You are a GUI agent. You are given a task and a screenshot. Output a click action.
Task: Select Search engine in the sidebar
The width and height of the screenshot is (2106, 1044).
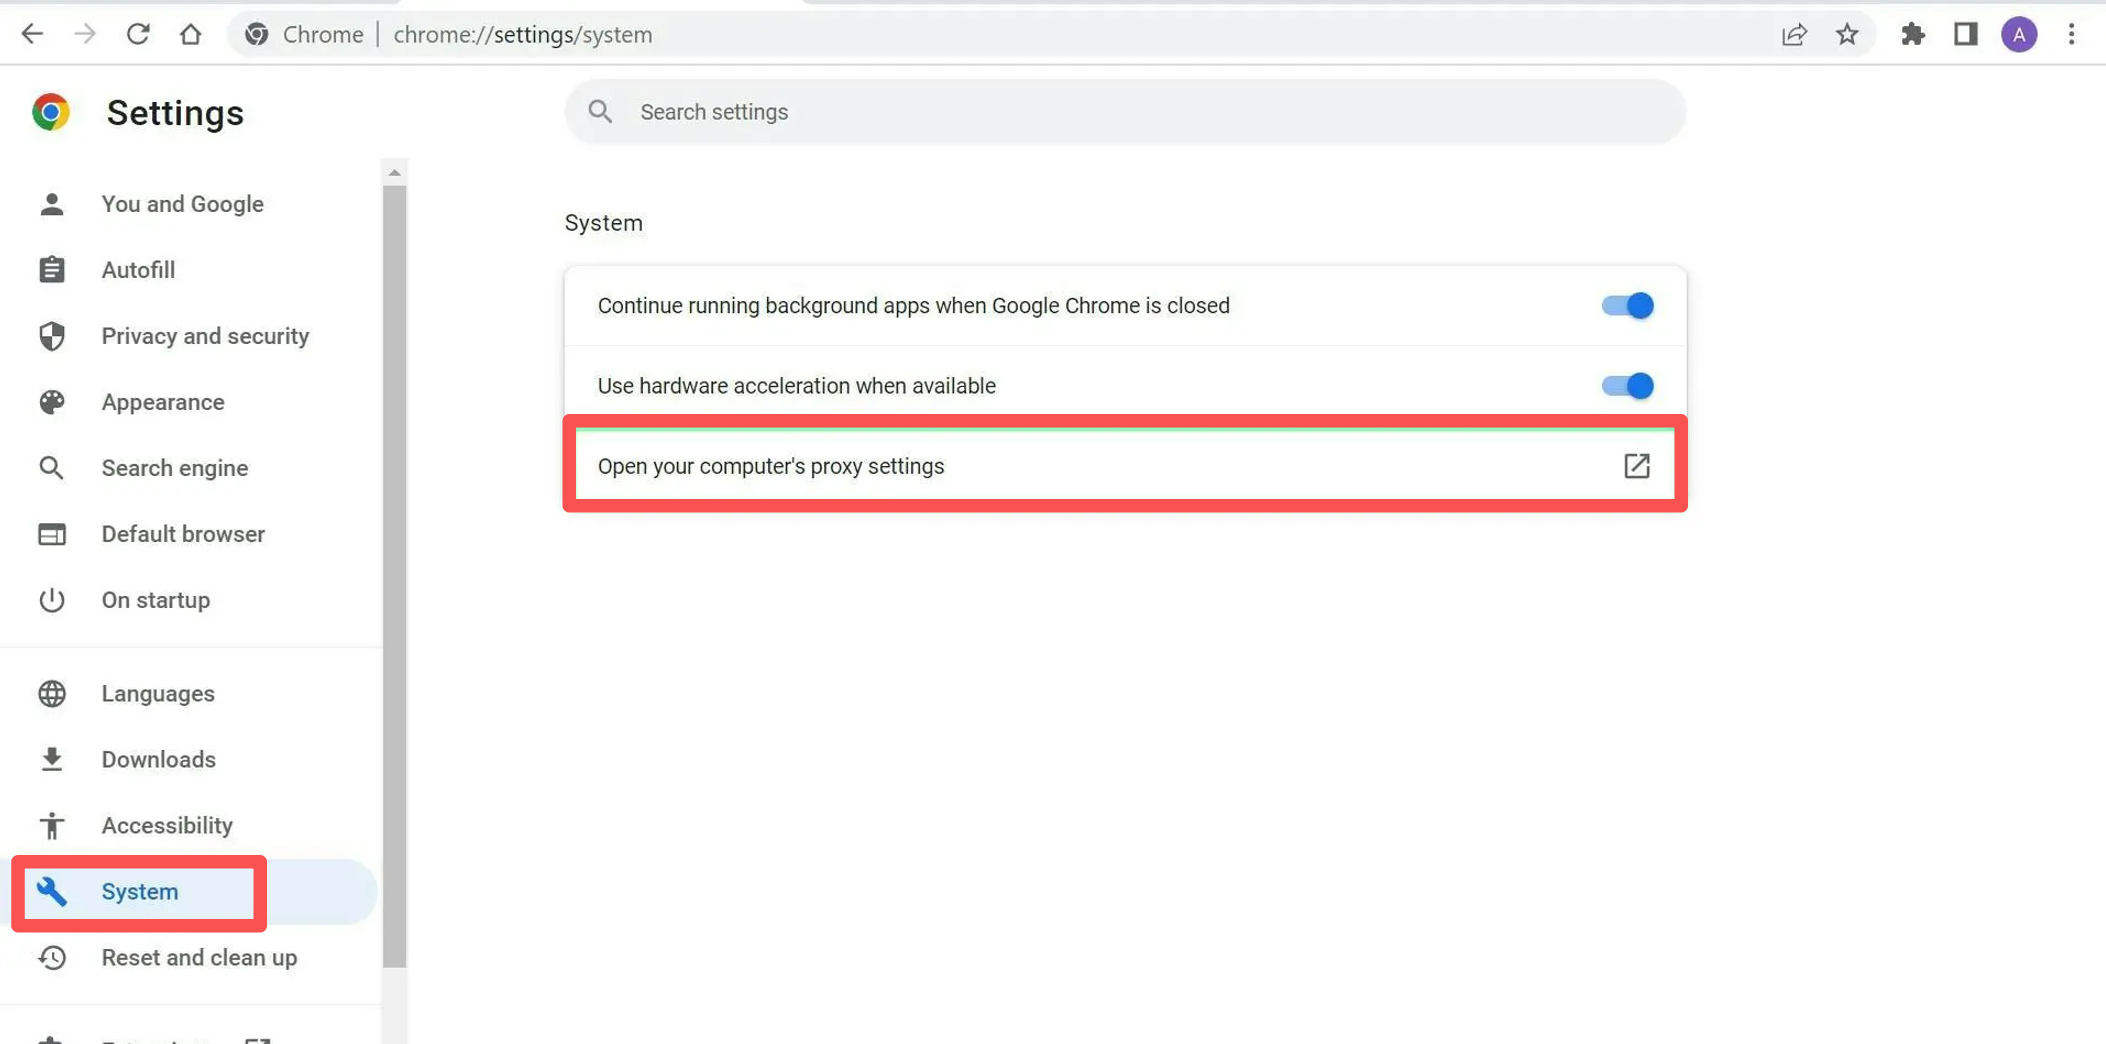tap(175, 468)
